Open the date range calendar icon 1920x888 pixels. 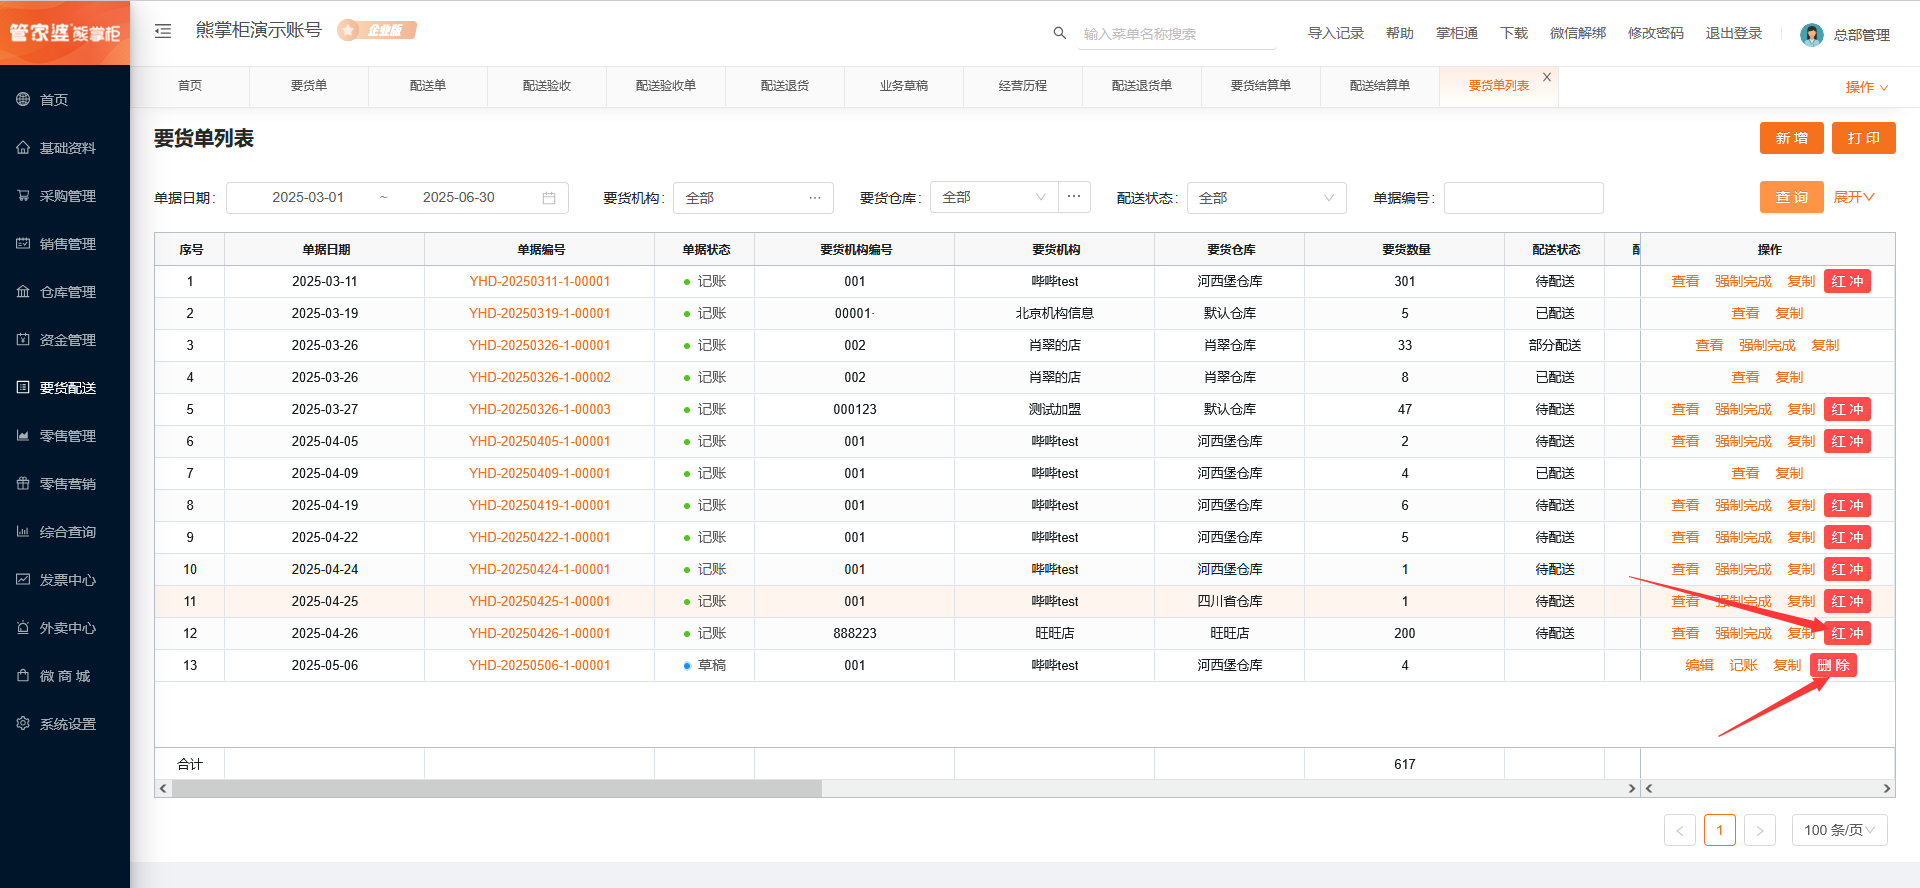pyautogui.click(x=549, y=198)
